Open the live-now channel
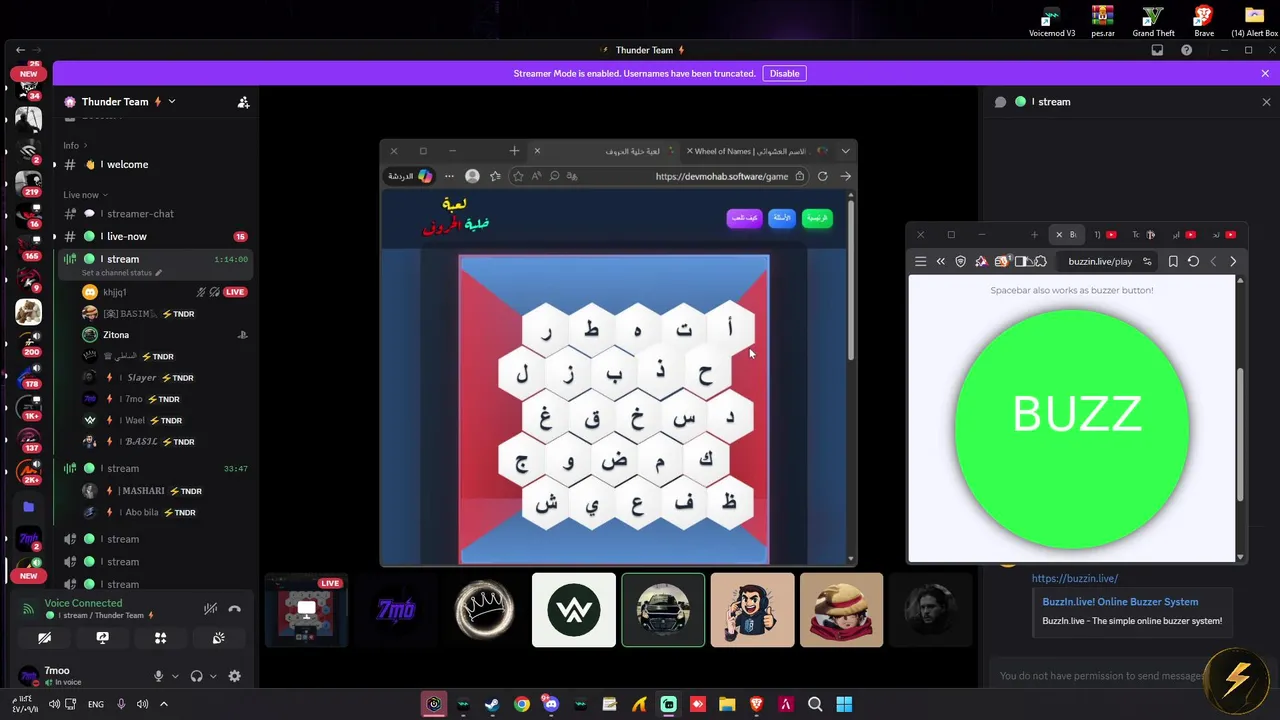 (x=155, y=236)
